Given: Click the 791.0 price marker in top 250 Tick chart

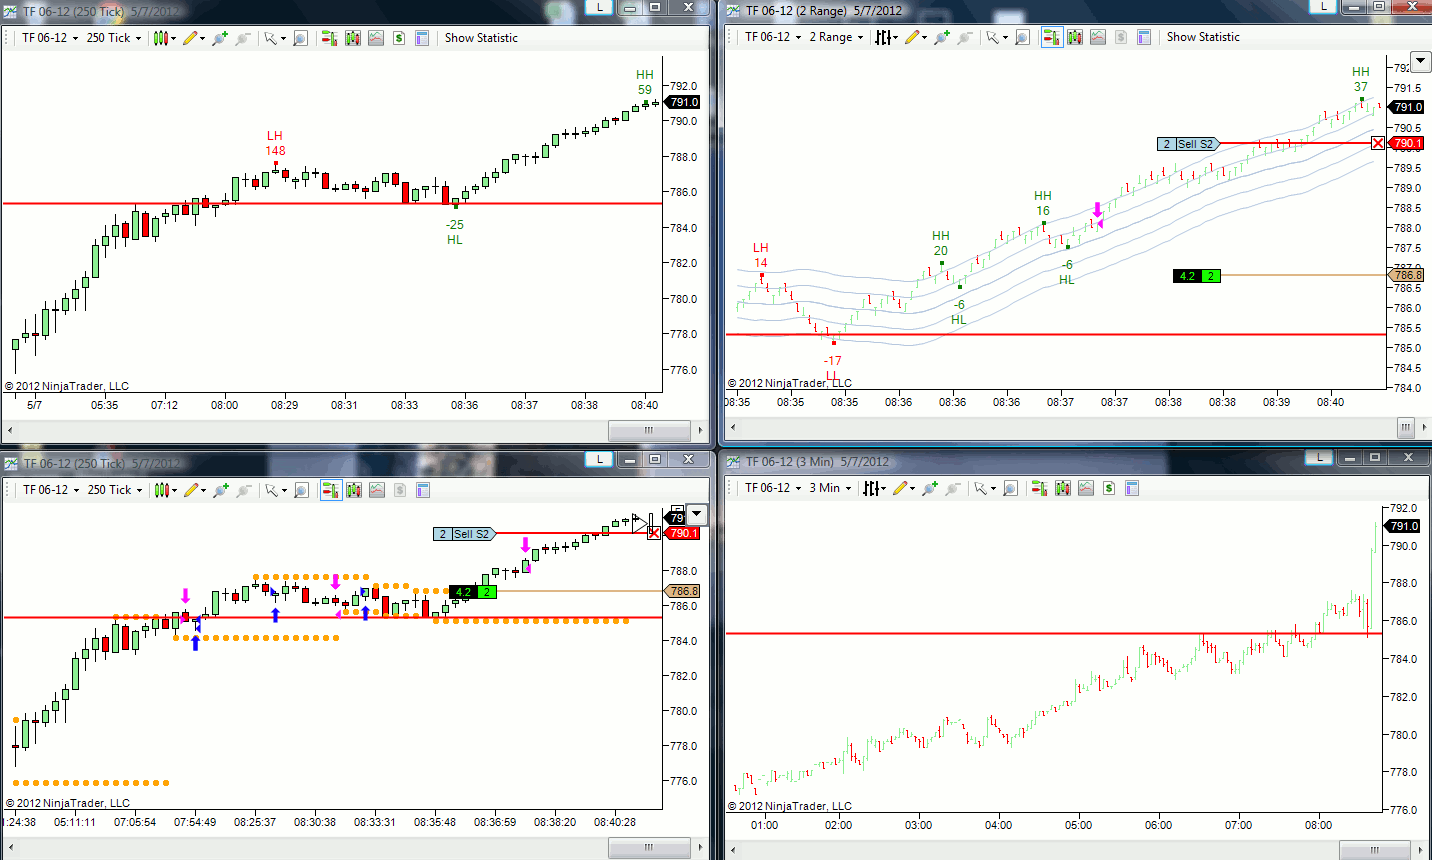Looking at the screenshot, I should pyautogui.click(x=682, y=102).
